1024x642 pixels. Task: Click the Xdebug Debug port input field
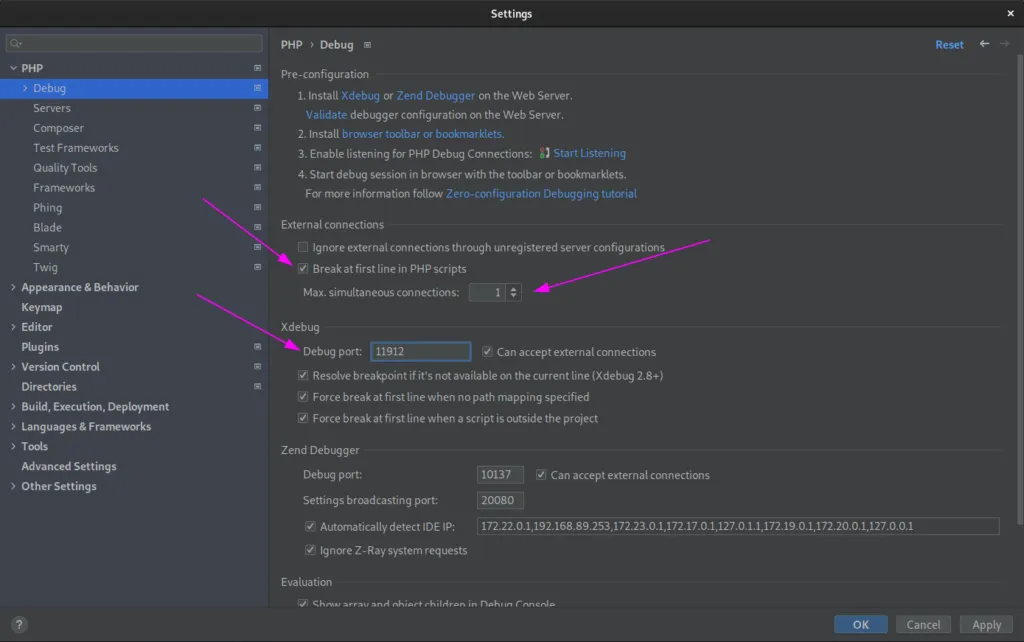[420, 351]
